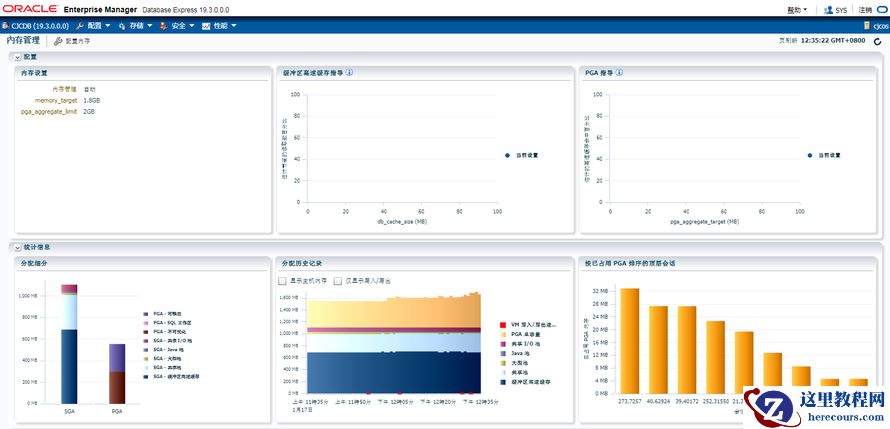
Task: Click the cjcos host link
Action: (880, 26)
